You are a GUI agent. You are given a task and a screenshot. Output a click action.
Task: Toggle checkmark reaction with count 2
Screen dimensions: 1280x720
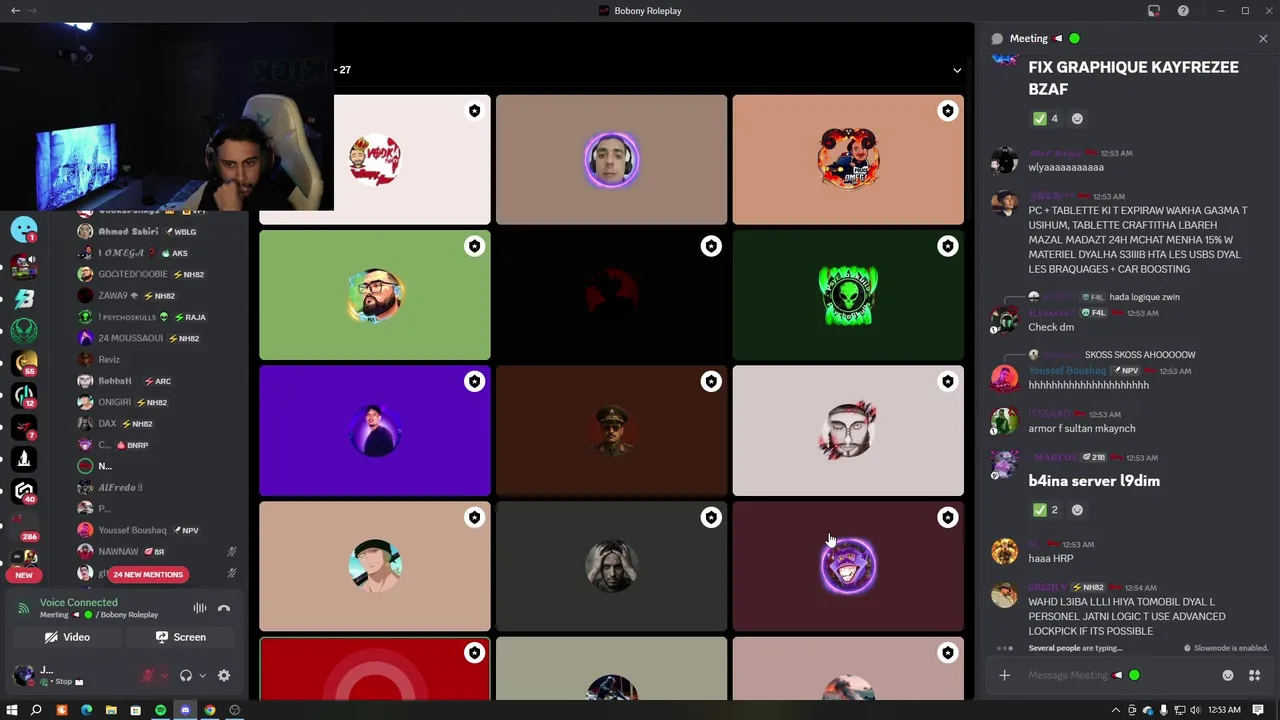[x=1045, y=510]
